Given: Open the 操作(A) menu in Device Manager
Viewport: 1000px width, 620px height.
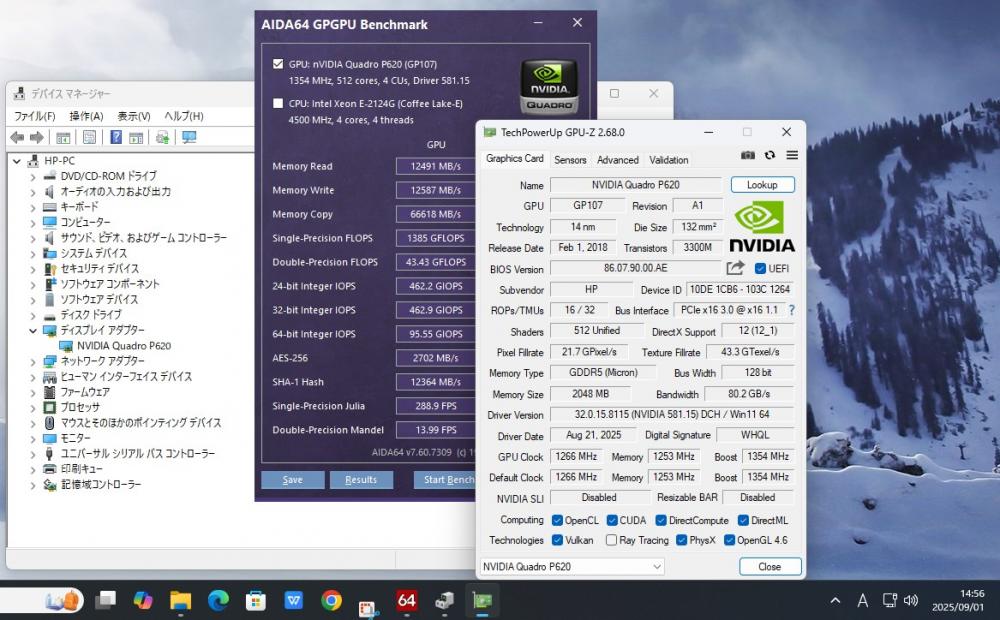Looking at the screenshot, I should click(86, 116).
